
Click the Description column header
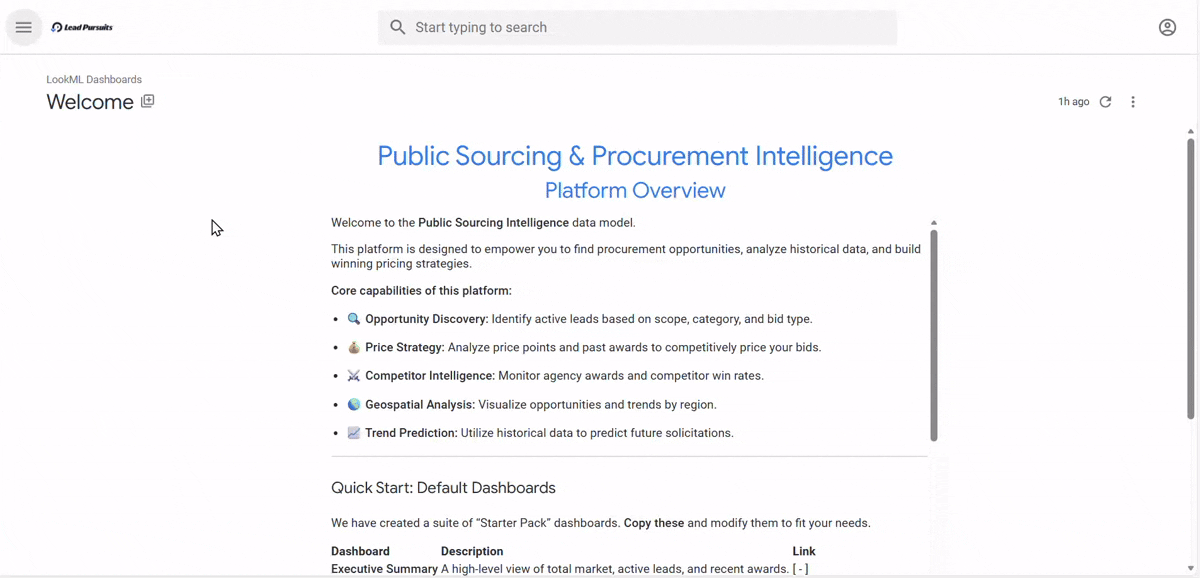pos(472,551)
